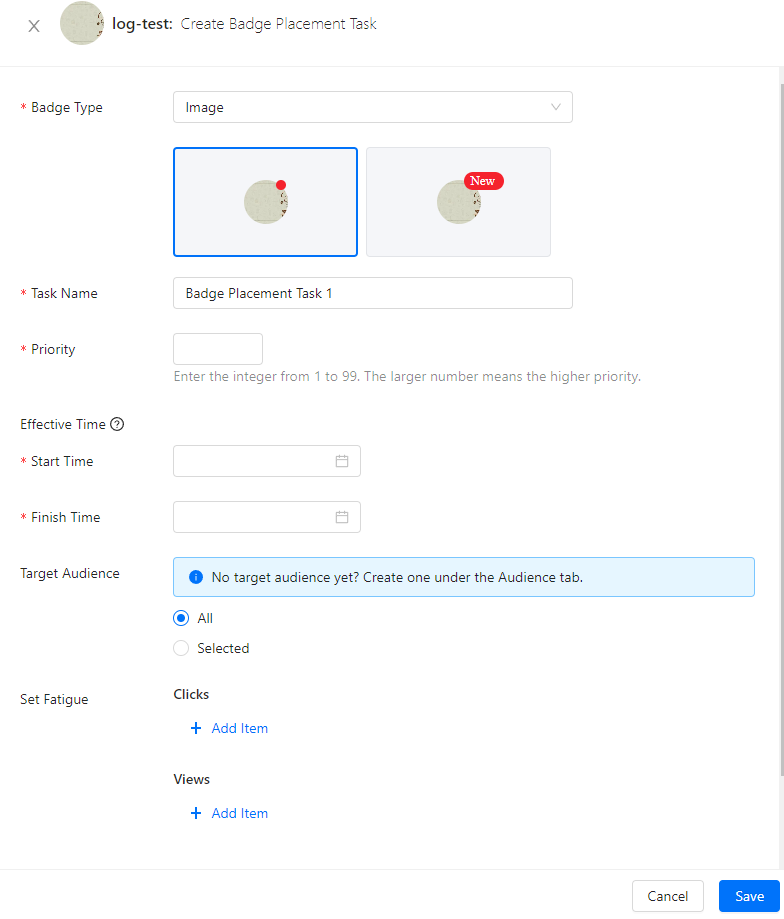Save the badge placement task

(x=749, y=896)
